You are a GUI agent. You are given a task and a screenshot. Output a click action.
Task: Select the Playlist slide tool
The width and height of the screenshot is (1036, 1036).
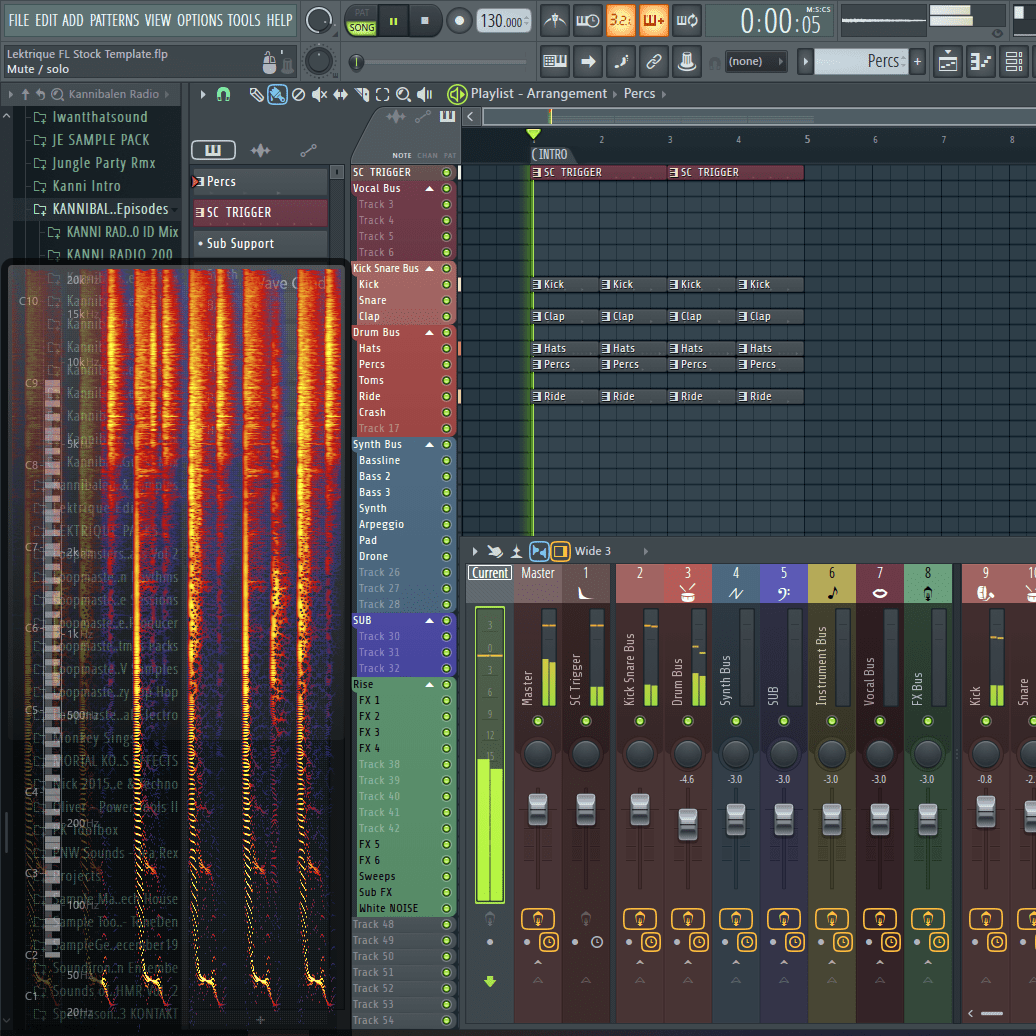[338, 93]
